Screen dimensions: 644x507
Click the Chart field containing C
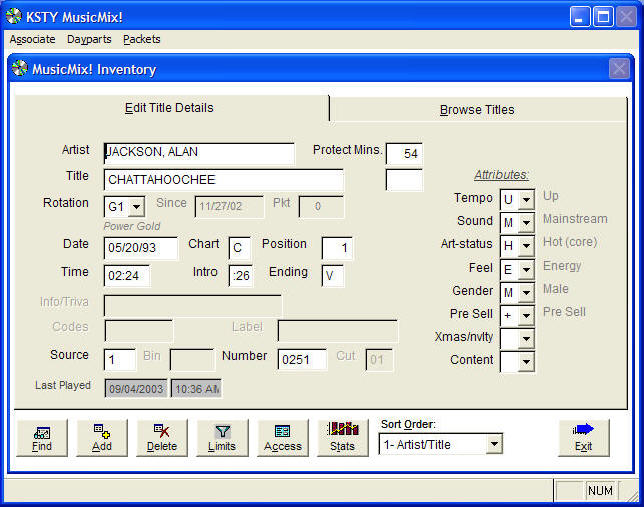(239, 248)
